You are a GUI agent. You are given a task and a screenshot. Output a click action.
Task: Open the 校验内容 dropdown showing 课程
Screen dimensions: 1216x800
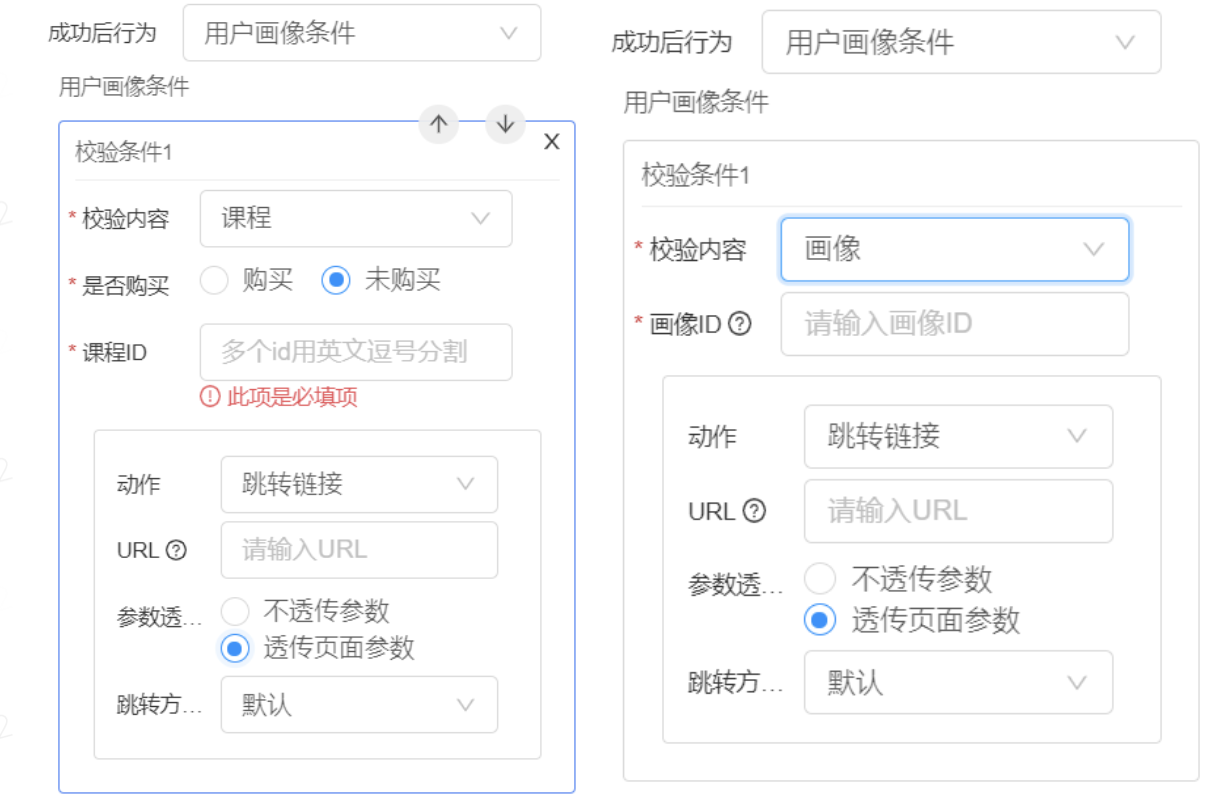[x=356, y=219]
